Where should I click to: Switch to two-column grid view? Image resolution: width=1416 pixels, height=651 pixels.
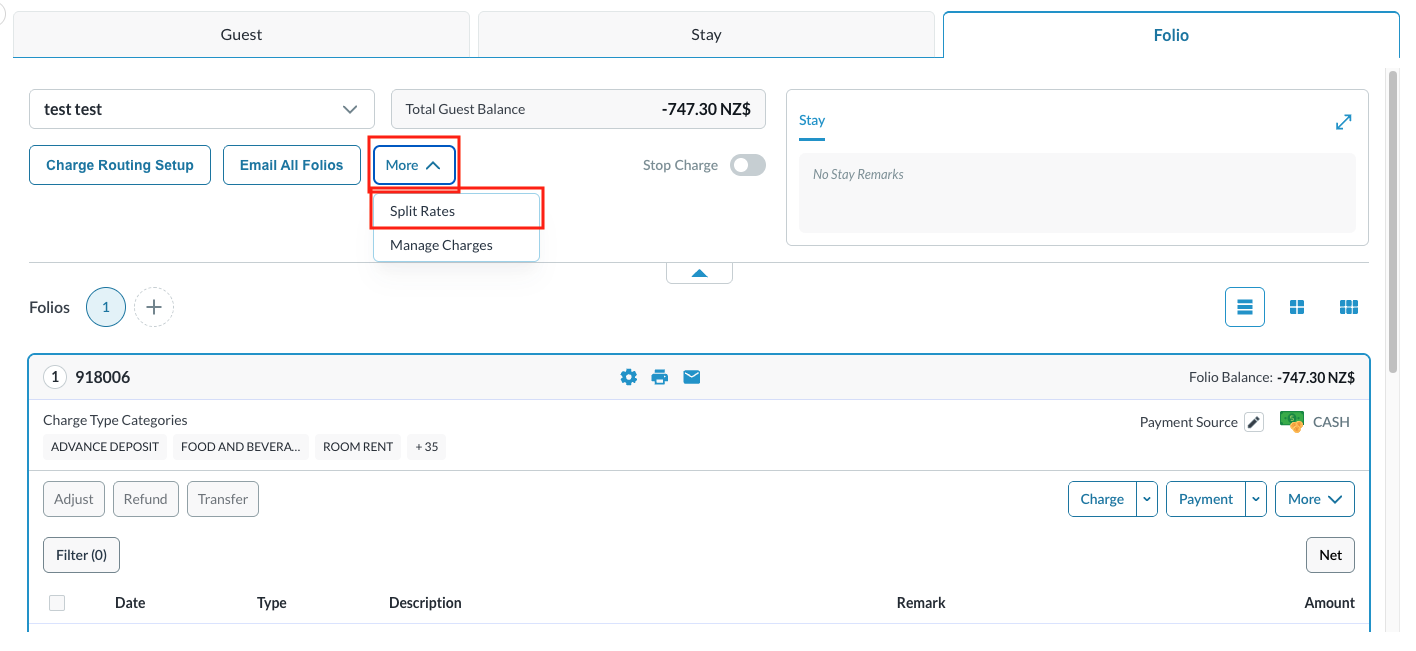[1297, 307]
